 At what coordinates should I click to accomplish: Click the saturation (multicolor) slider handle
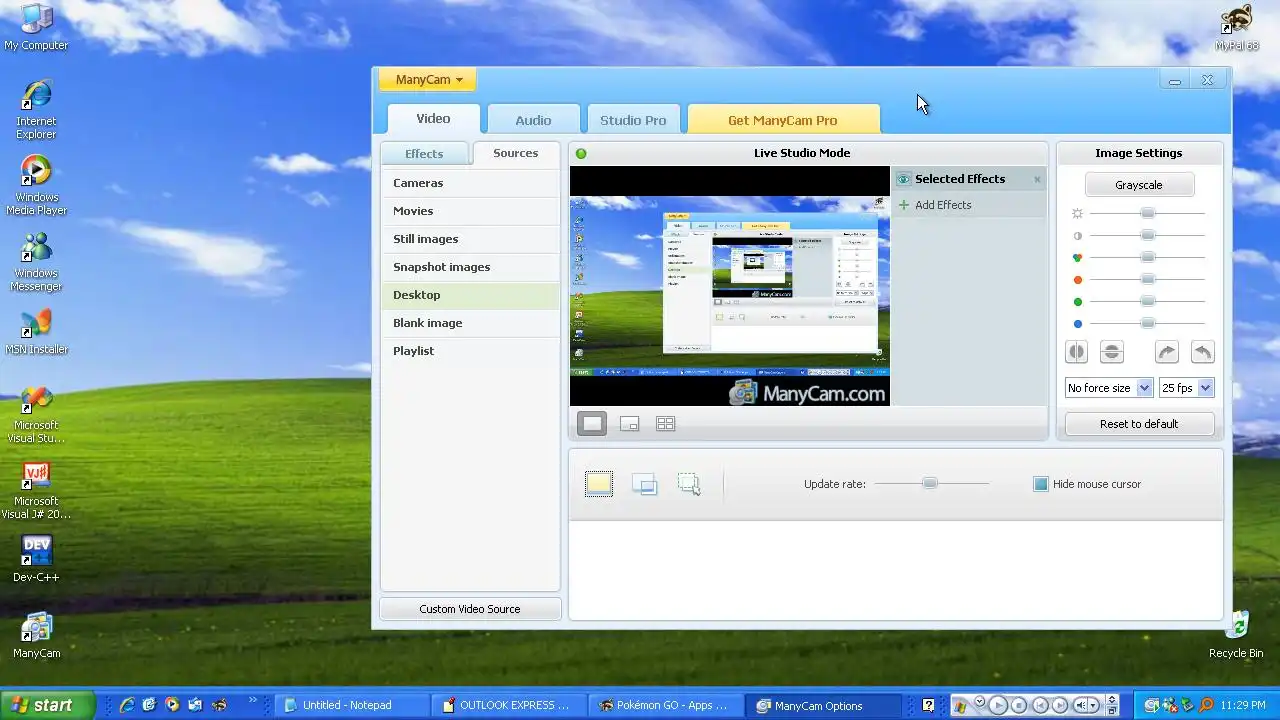click(x=1148, y=257)
